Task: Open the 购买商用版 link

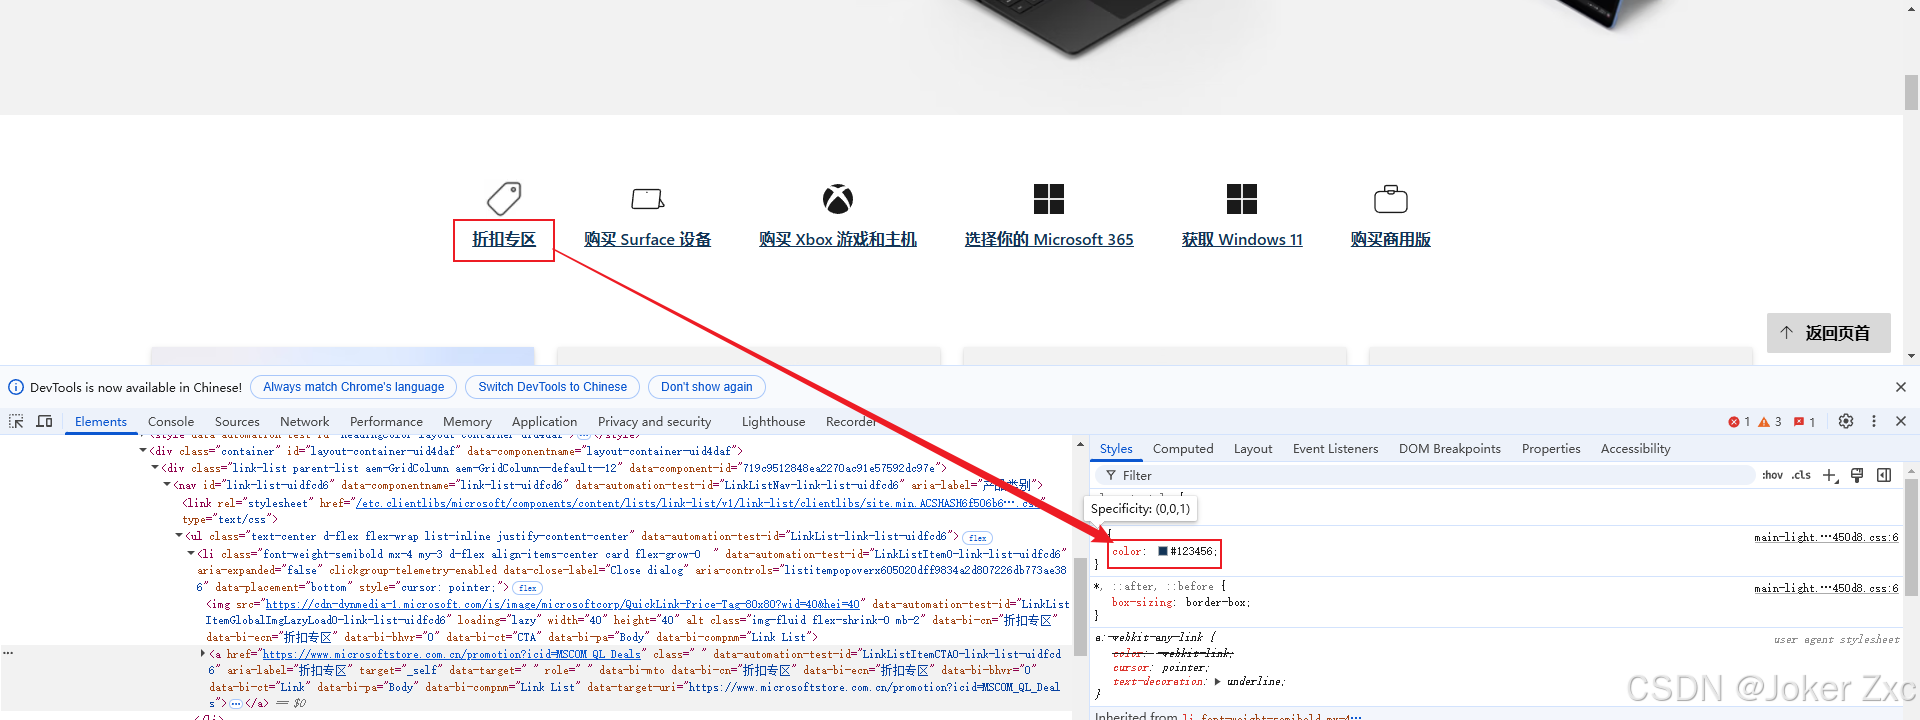Action: coord(1391,240)
